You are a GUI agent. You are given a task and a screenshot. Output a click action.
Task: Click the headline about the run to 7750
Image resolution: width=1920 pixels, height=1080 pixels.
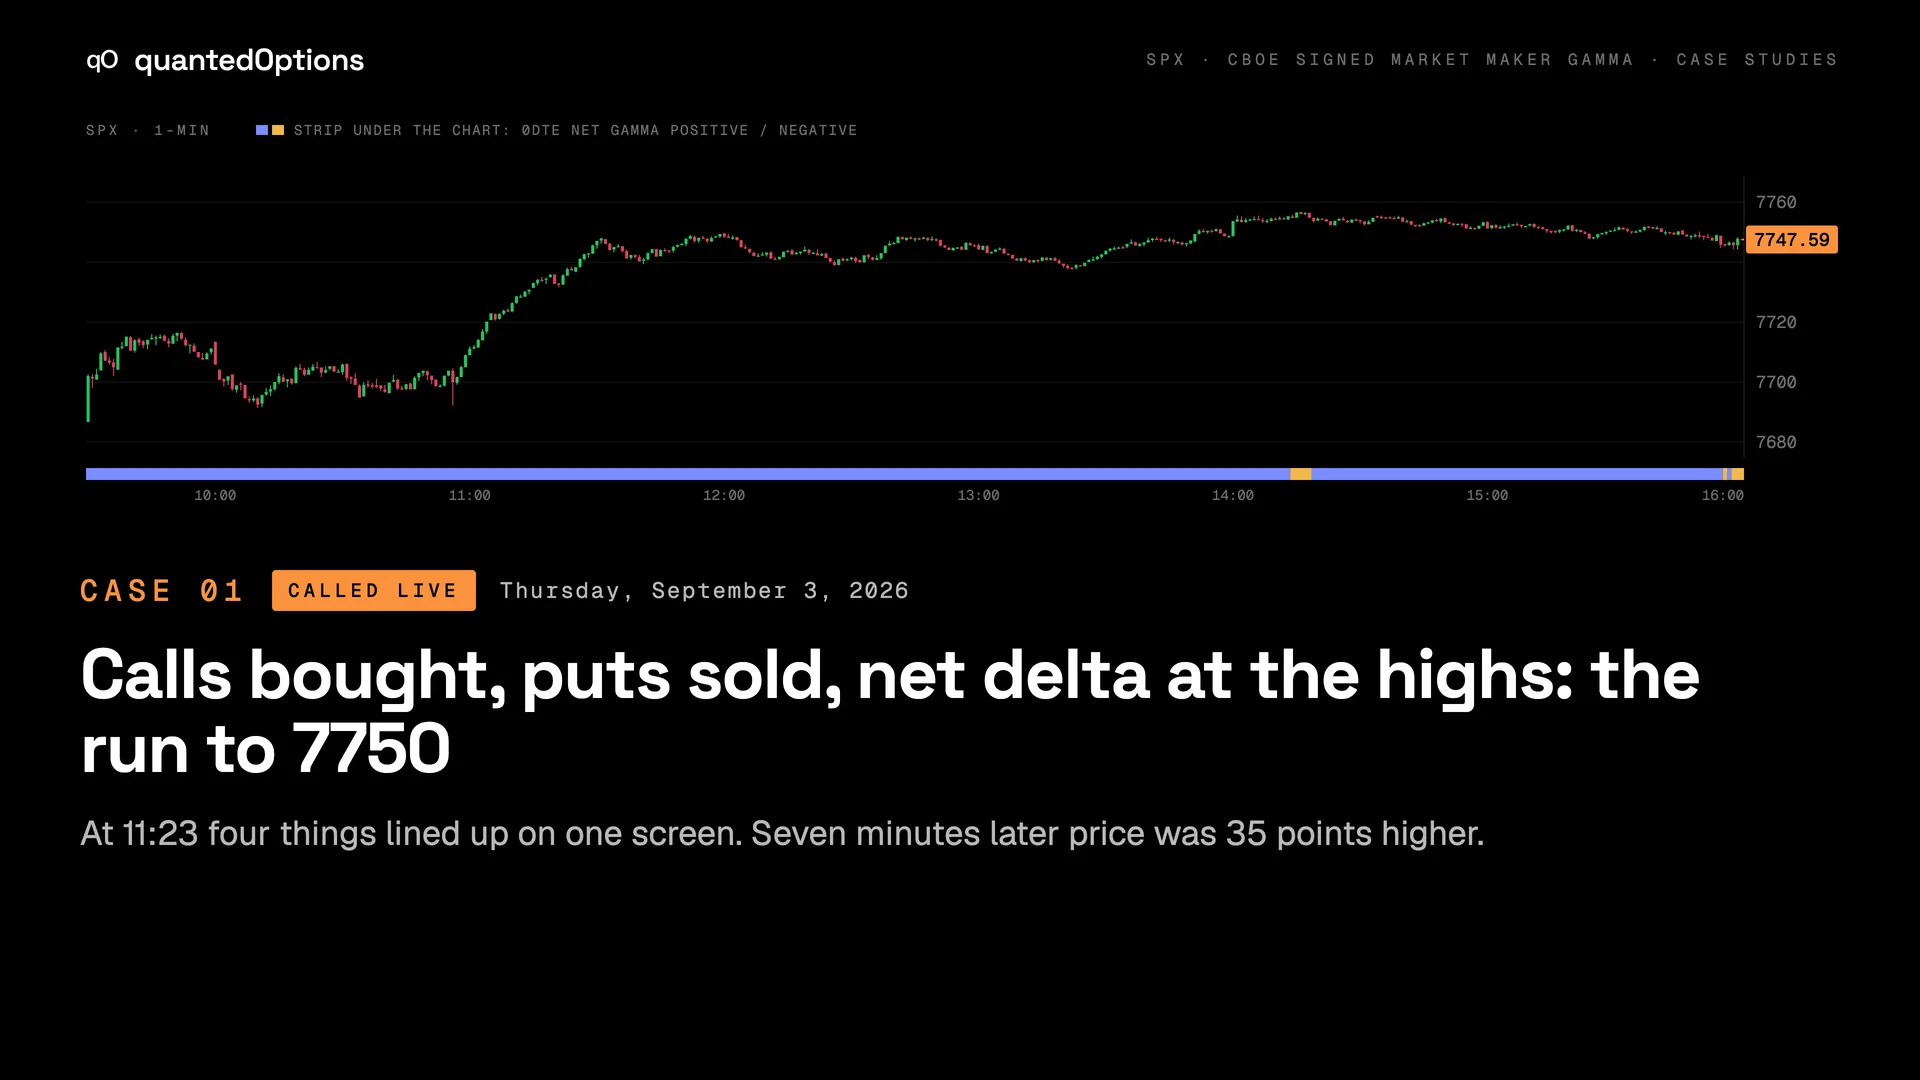(x=890, y=711)
